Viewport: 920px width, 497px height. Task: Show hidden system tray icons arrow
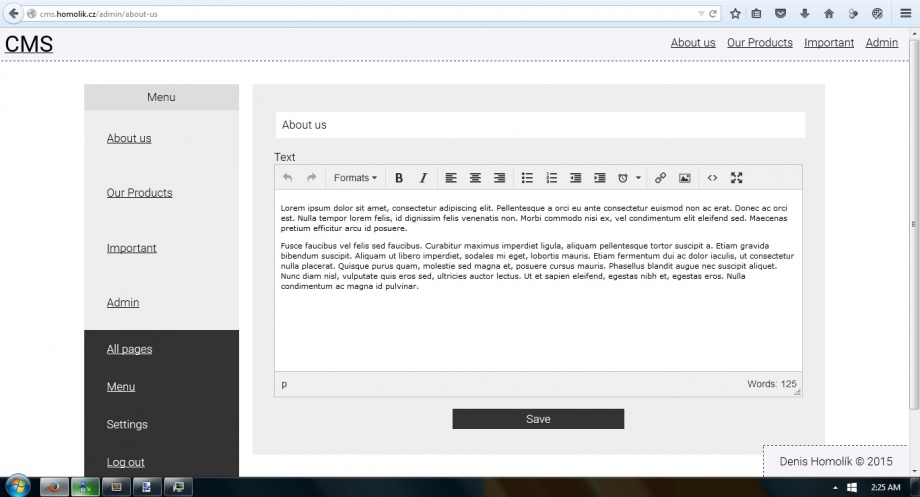pos(835,488)
